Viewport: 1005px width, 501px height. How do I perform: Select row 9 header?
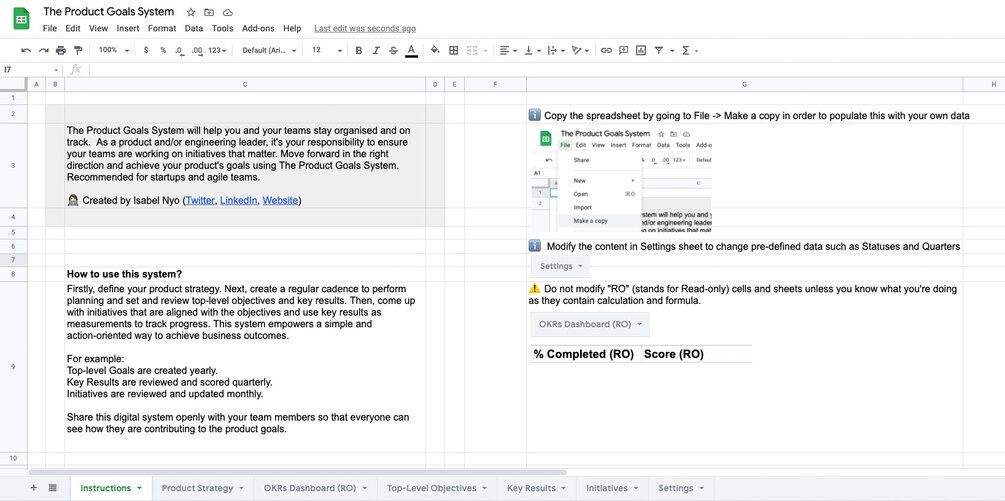coord(13,366)
